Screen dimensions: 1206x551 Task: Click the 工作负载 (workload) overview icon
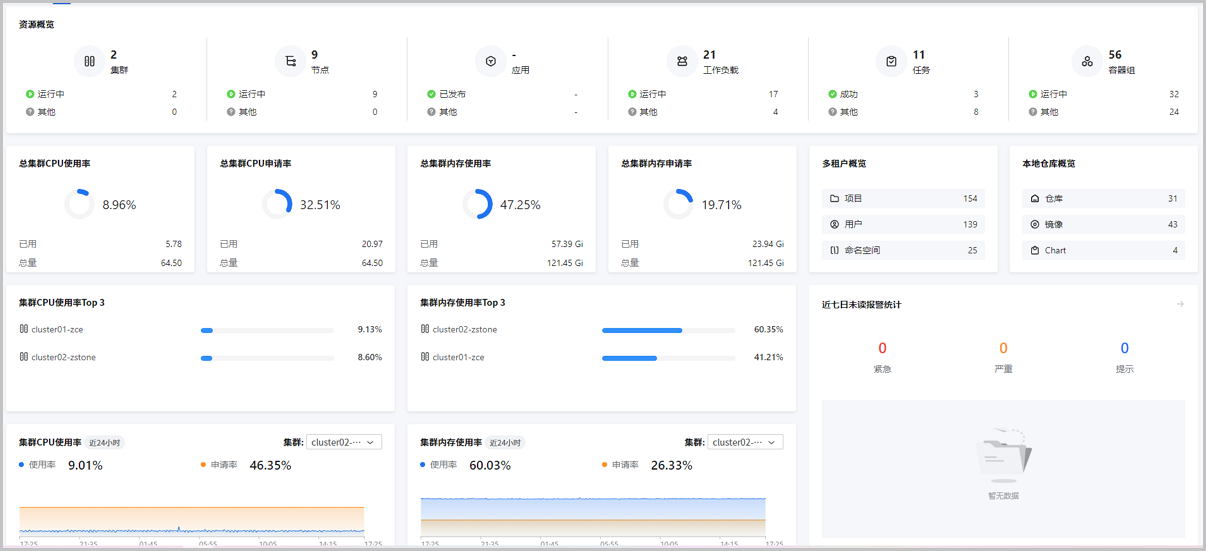tap(682, 61)
